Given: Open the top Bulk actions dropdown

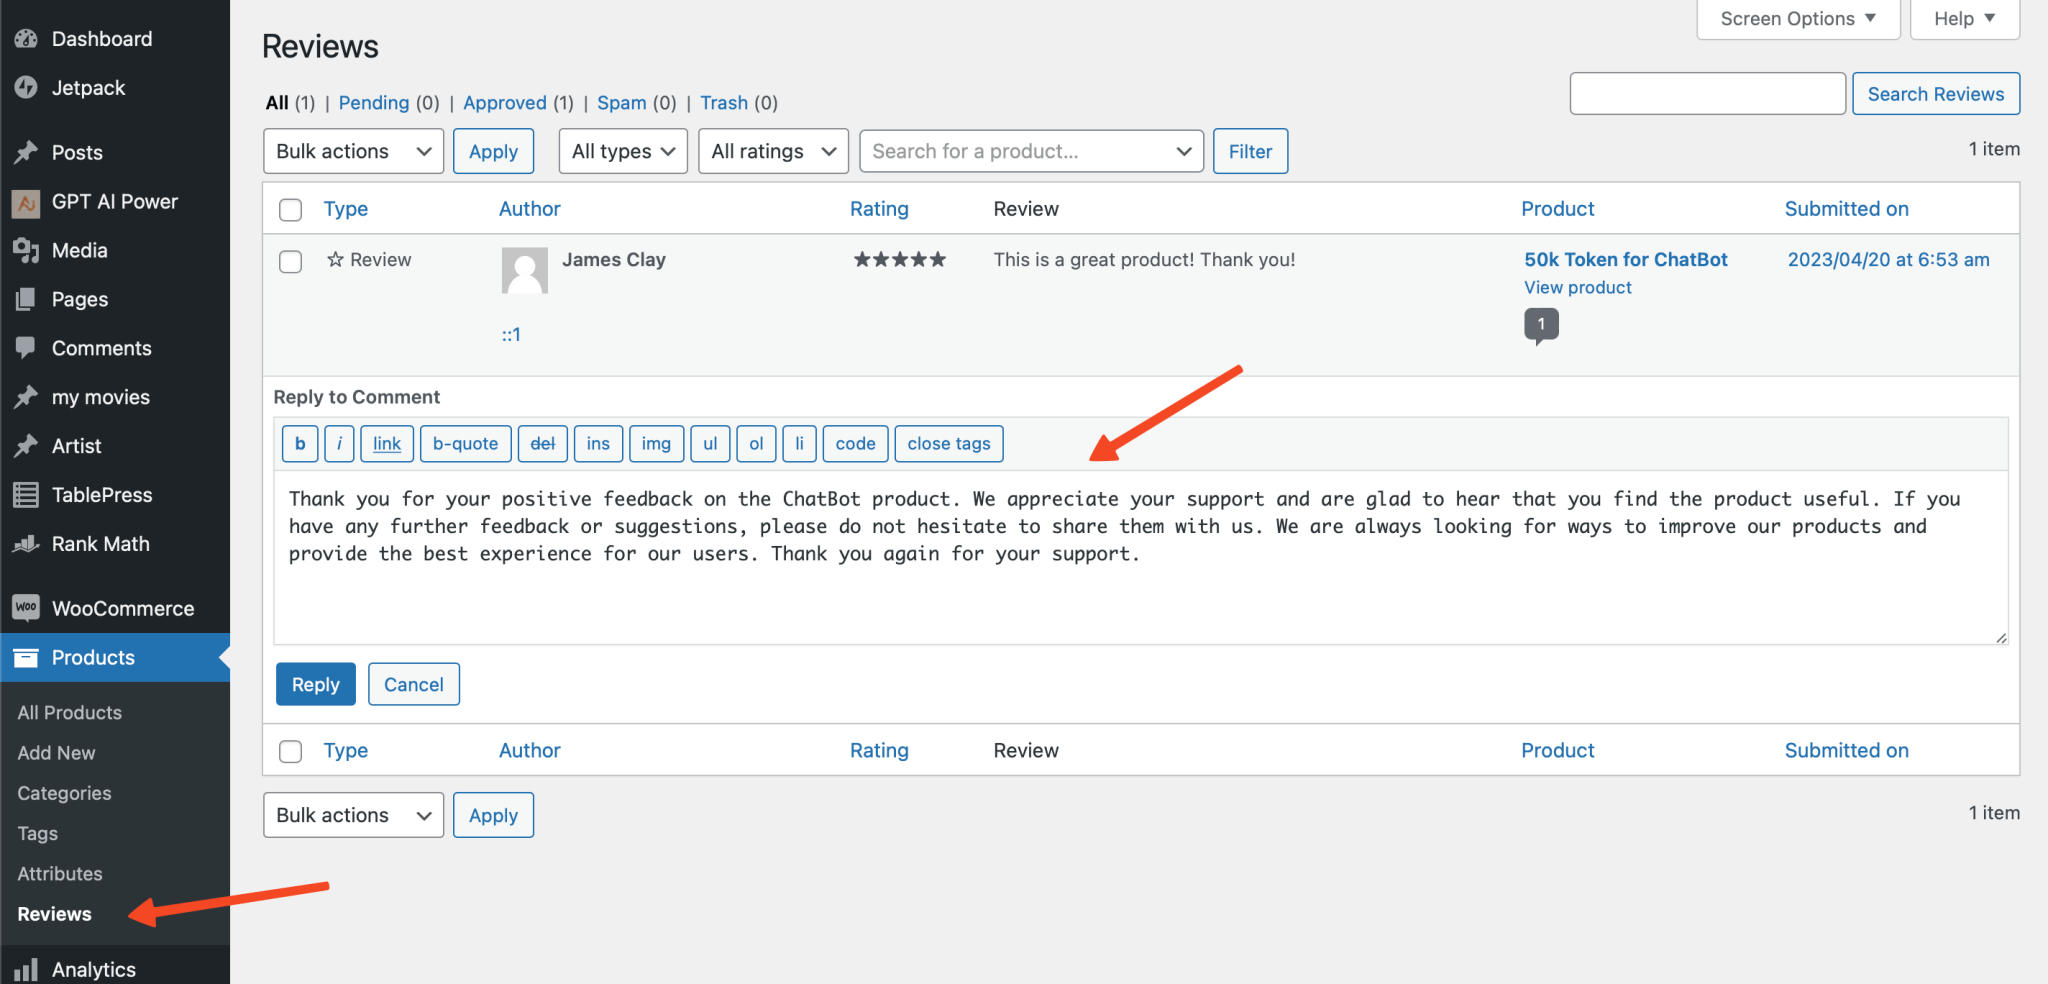Looking at the screenshot, I should pos(354,151).
